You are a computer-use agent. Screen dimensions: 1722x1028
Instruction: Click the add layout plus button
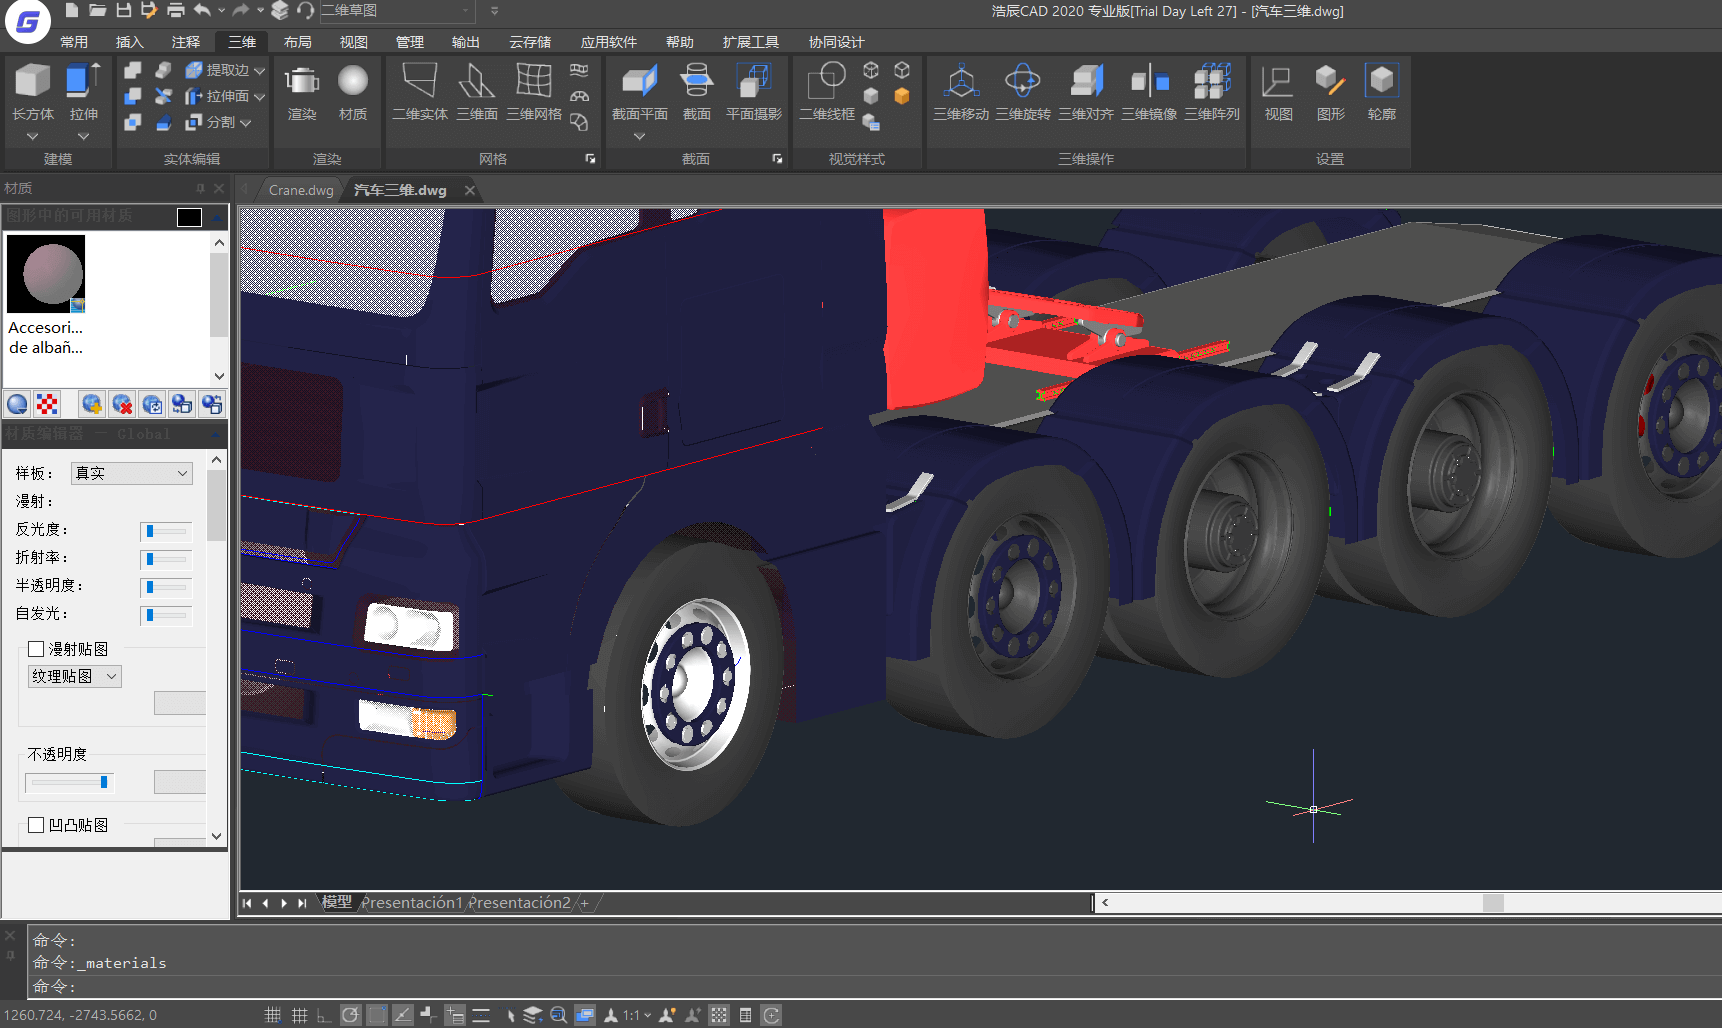pyautogui.click(x=585, y=902)
